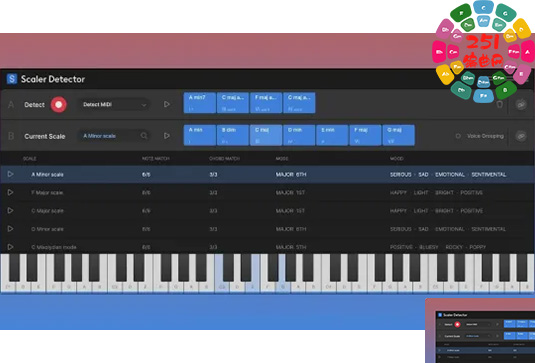Click the CHORD MATCH column header

[224, 159]
